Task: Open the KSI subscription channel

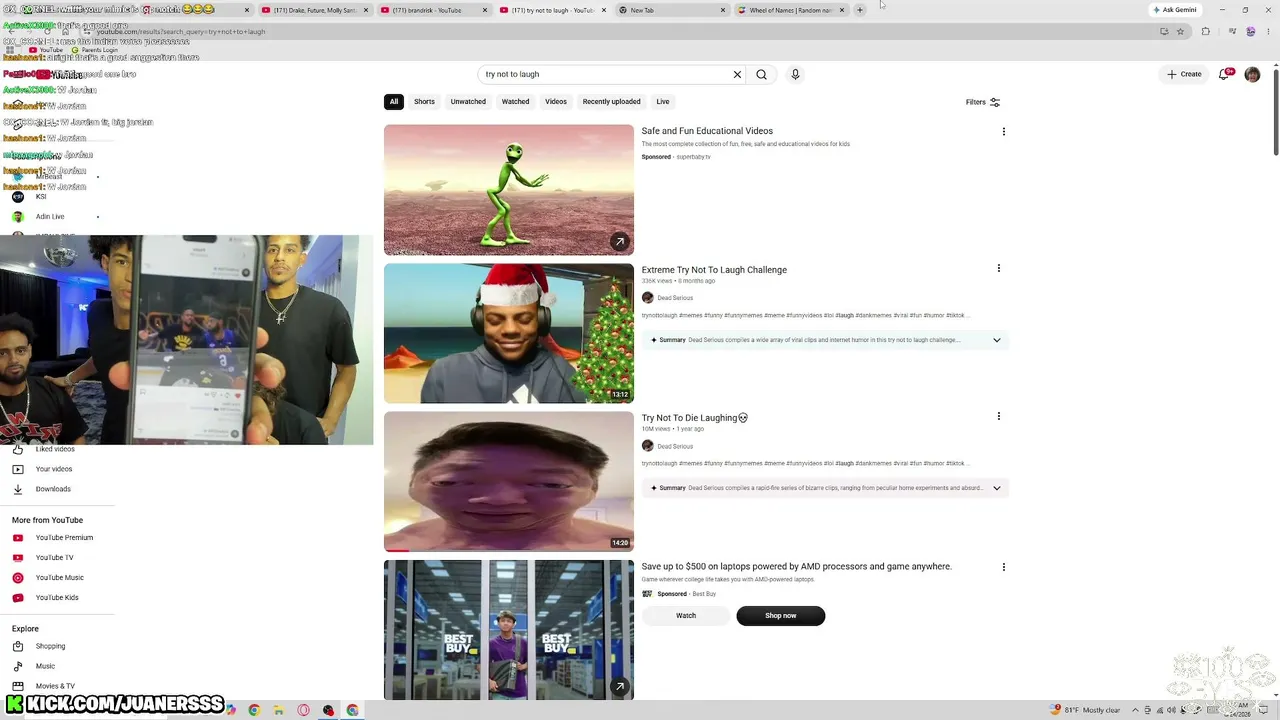Action: (x=40, y=197)
